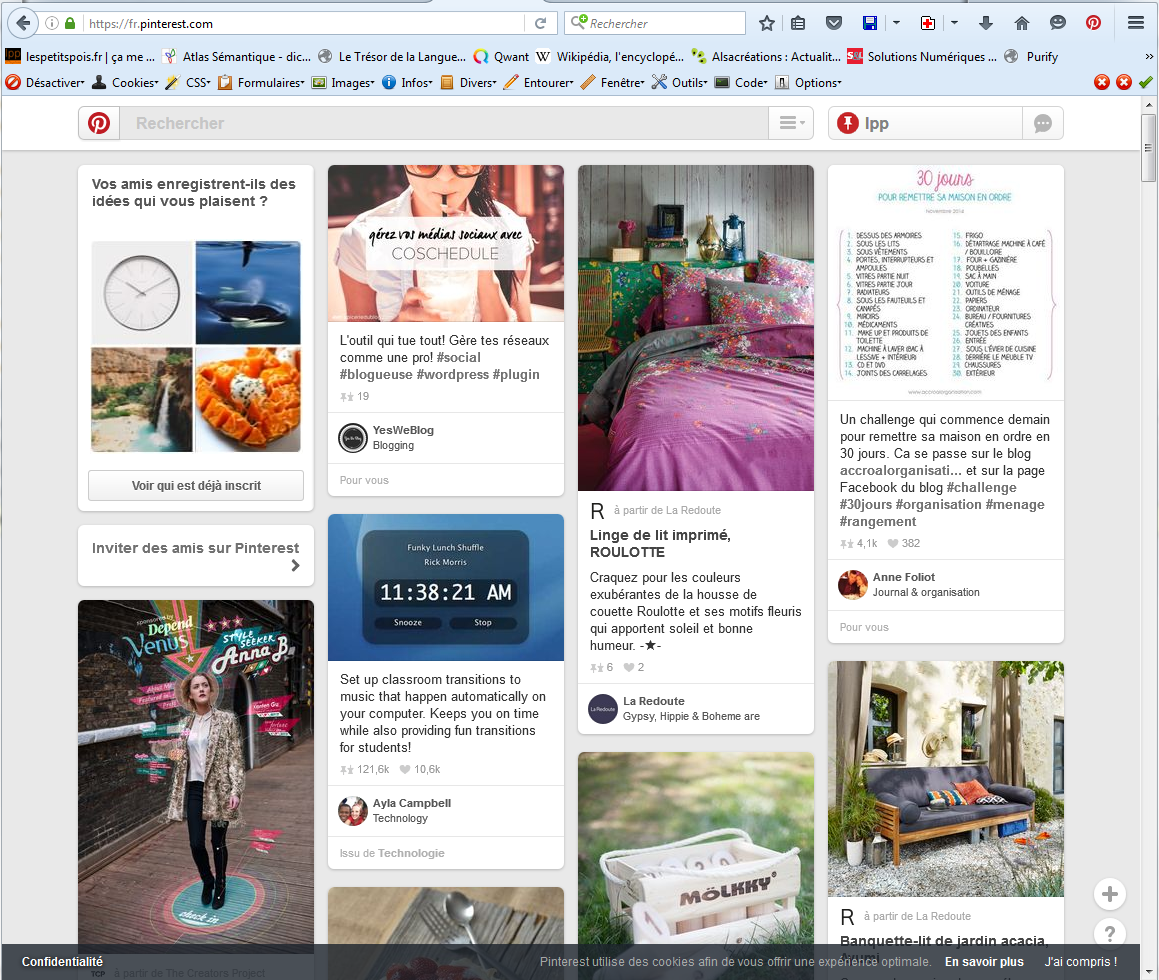Click the first red X developer toolbar icon

(x=1101, y=82)
